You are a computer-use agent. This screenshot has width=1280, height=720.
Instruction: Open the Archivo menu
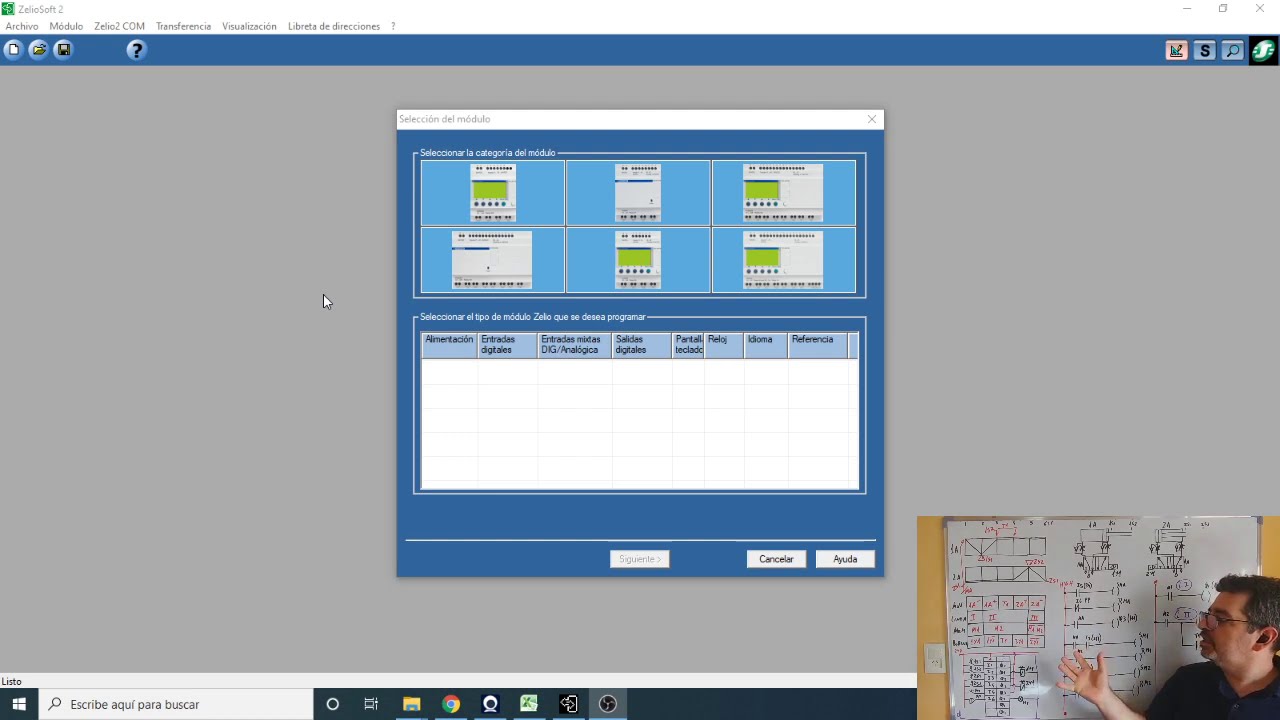point(22,26)
